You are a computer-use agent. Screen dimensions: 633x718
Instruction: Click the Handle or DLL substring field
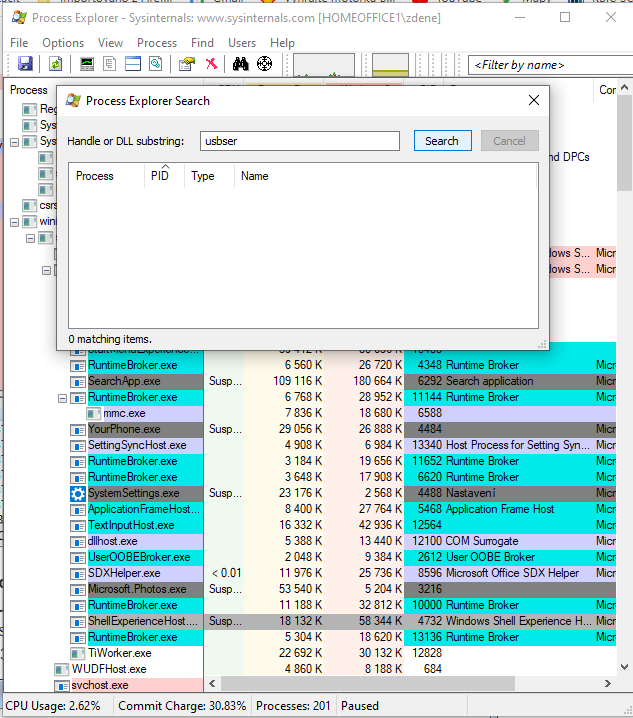coord(300,141)
